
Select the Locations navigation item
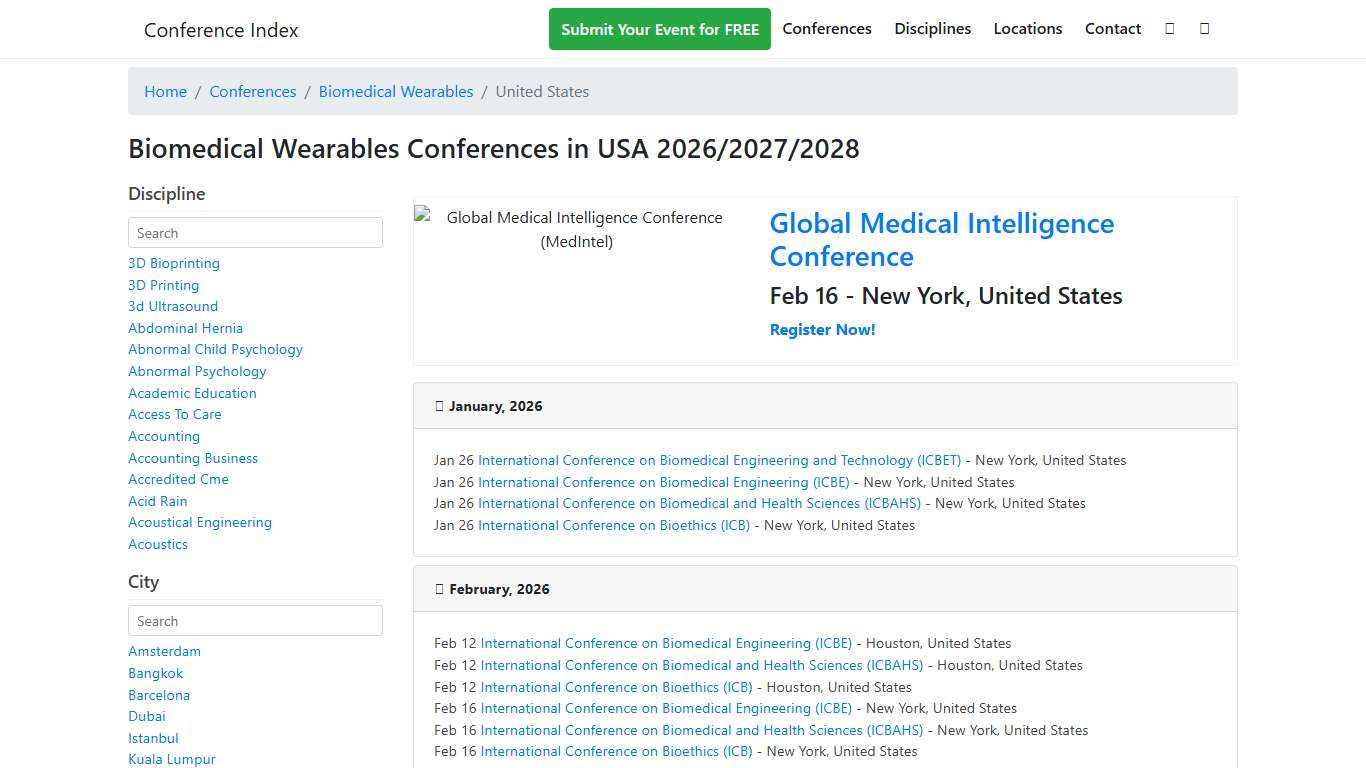pos(1028,29)
